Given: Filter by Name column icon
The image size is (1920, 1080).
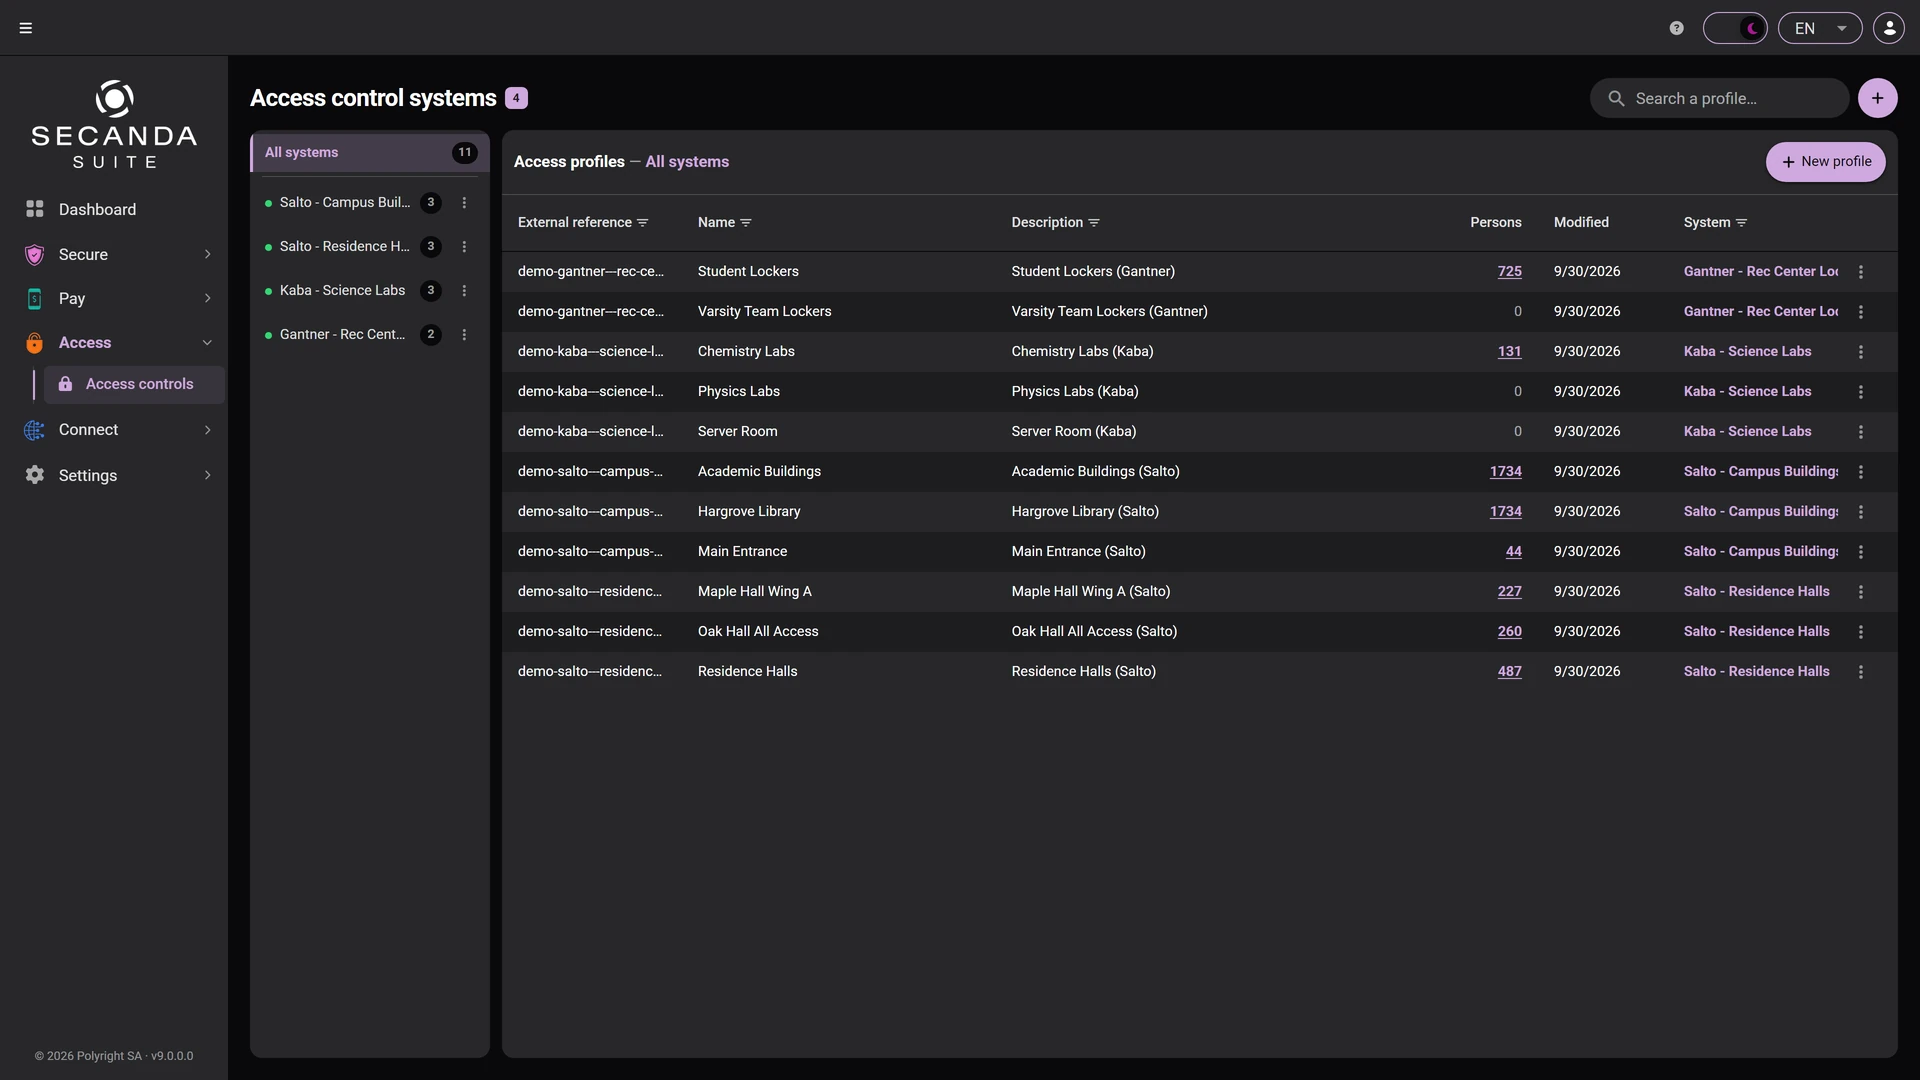Looking at the screenshot, I should [x=746, y=222].
